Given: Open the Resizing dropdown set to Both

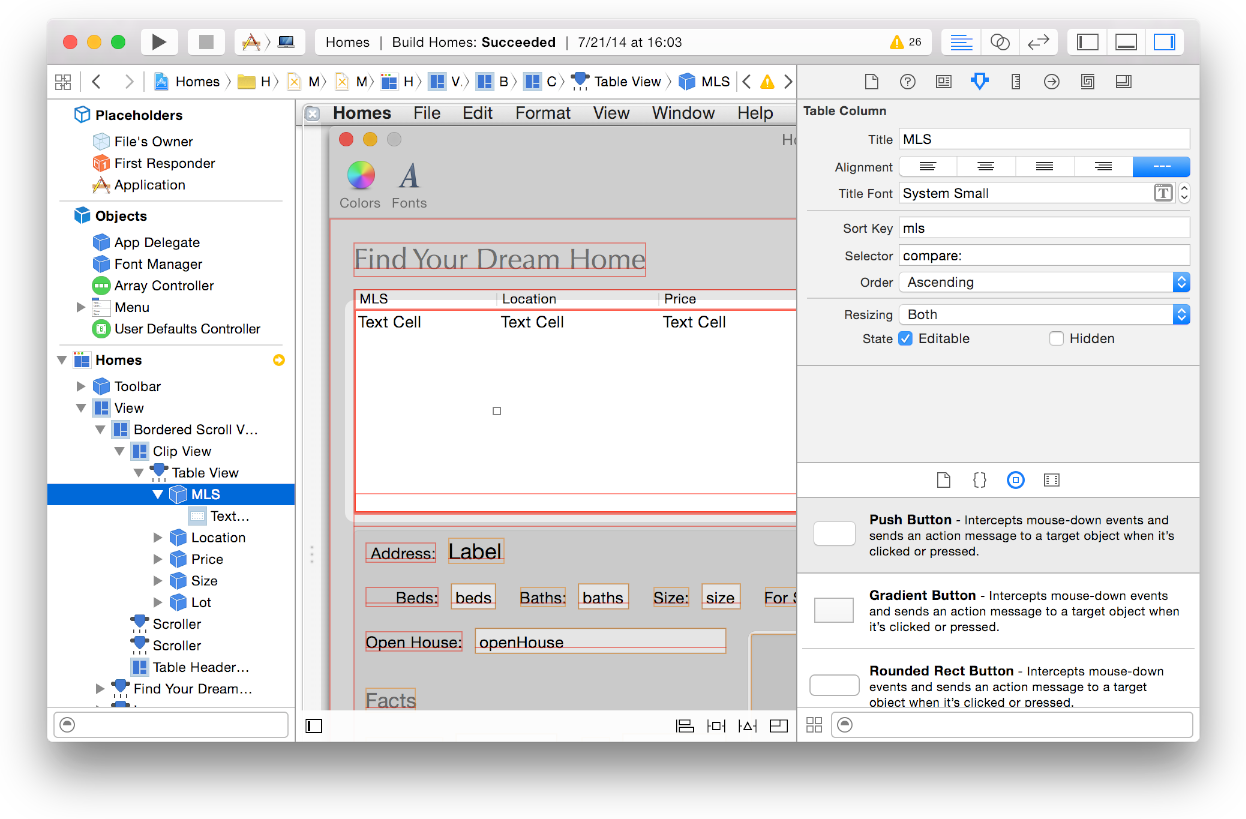Looking at the screenshot, I should 1180,313.
